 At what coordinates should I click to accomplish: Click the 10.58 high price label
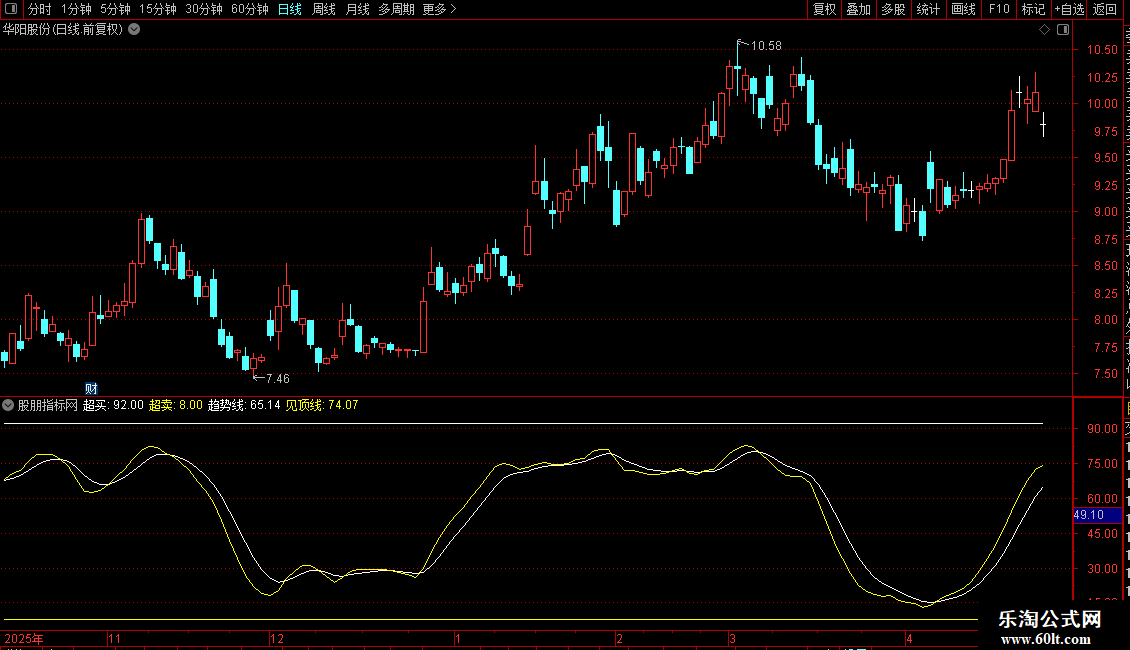(x=766, y=46)
